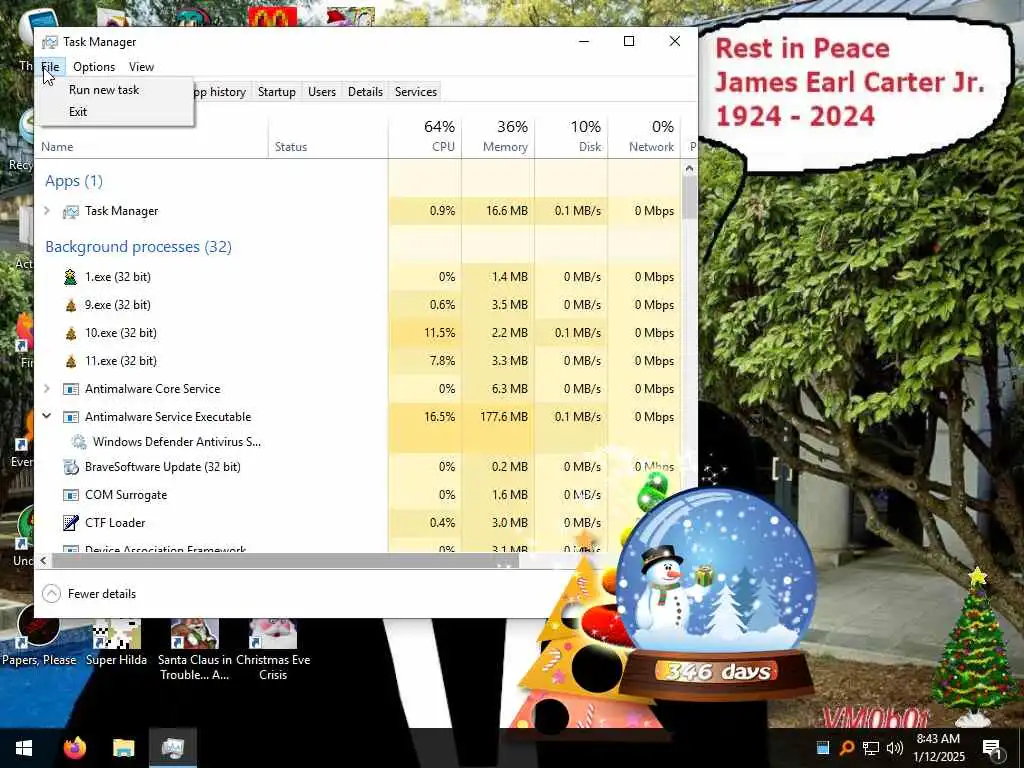Open Santa Claus in Trouble desktop shortcut
Viewport: 1024px width, 768px height.
coord(195,650)
